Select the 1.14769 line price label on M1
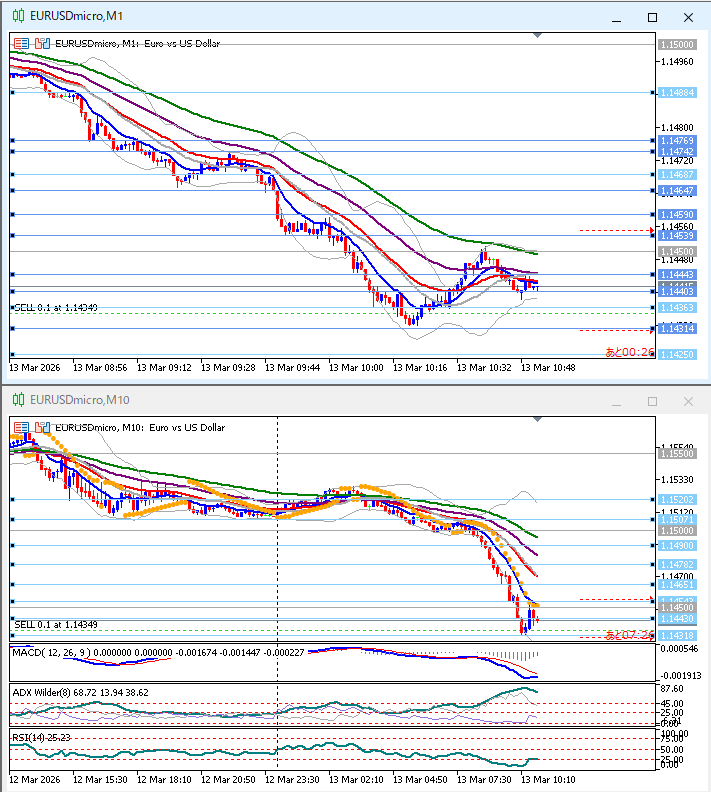The width and height of the screenshot is (711, 792). [x=677, y=141]
